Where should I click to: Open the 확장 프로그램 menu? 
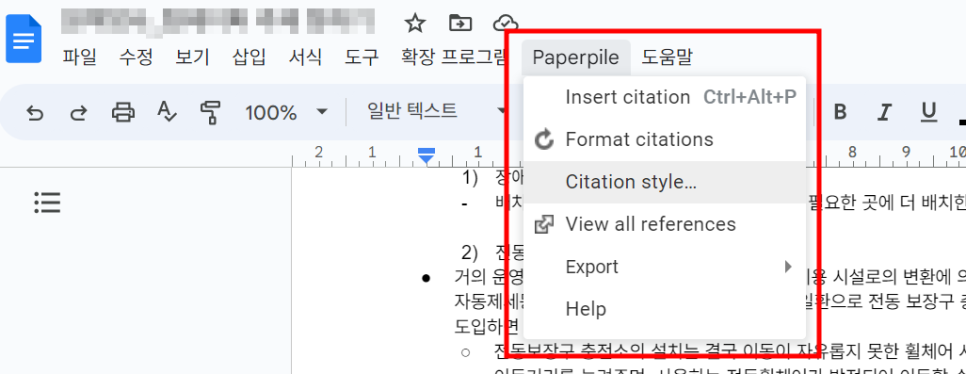[x=453, y=57]
